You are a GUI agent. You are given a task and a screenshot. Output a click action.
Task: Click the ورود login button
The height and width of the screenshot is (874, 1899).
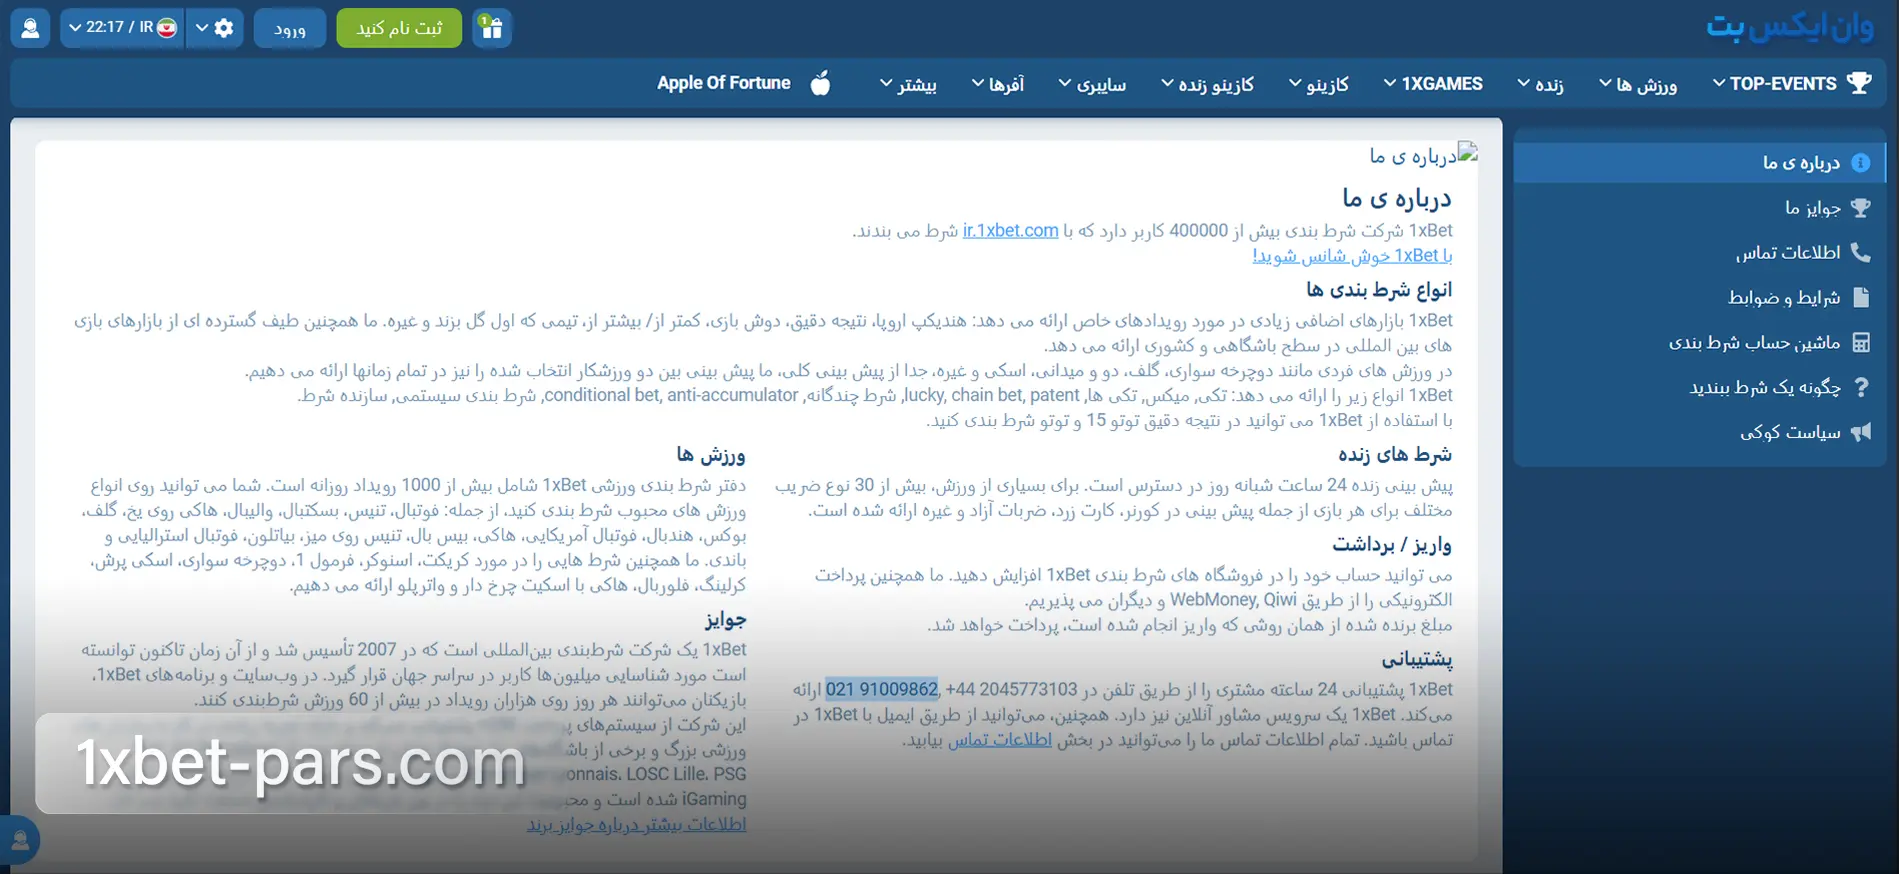coord(290,28)
